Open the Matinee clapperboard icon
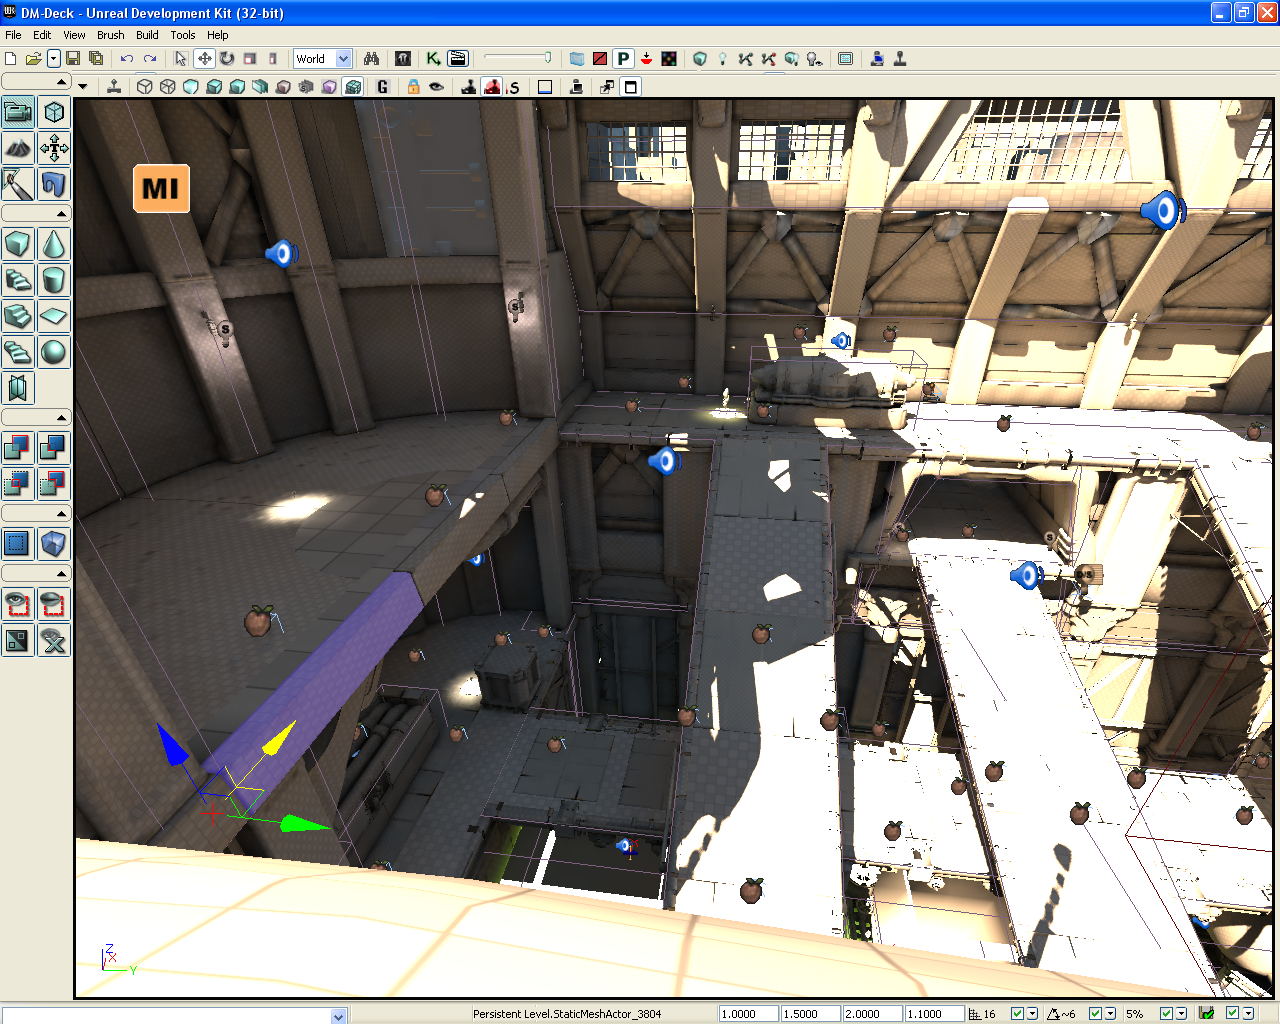1280x1024 pixels. pyautogui.click(x=458, y=59)
